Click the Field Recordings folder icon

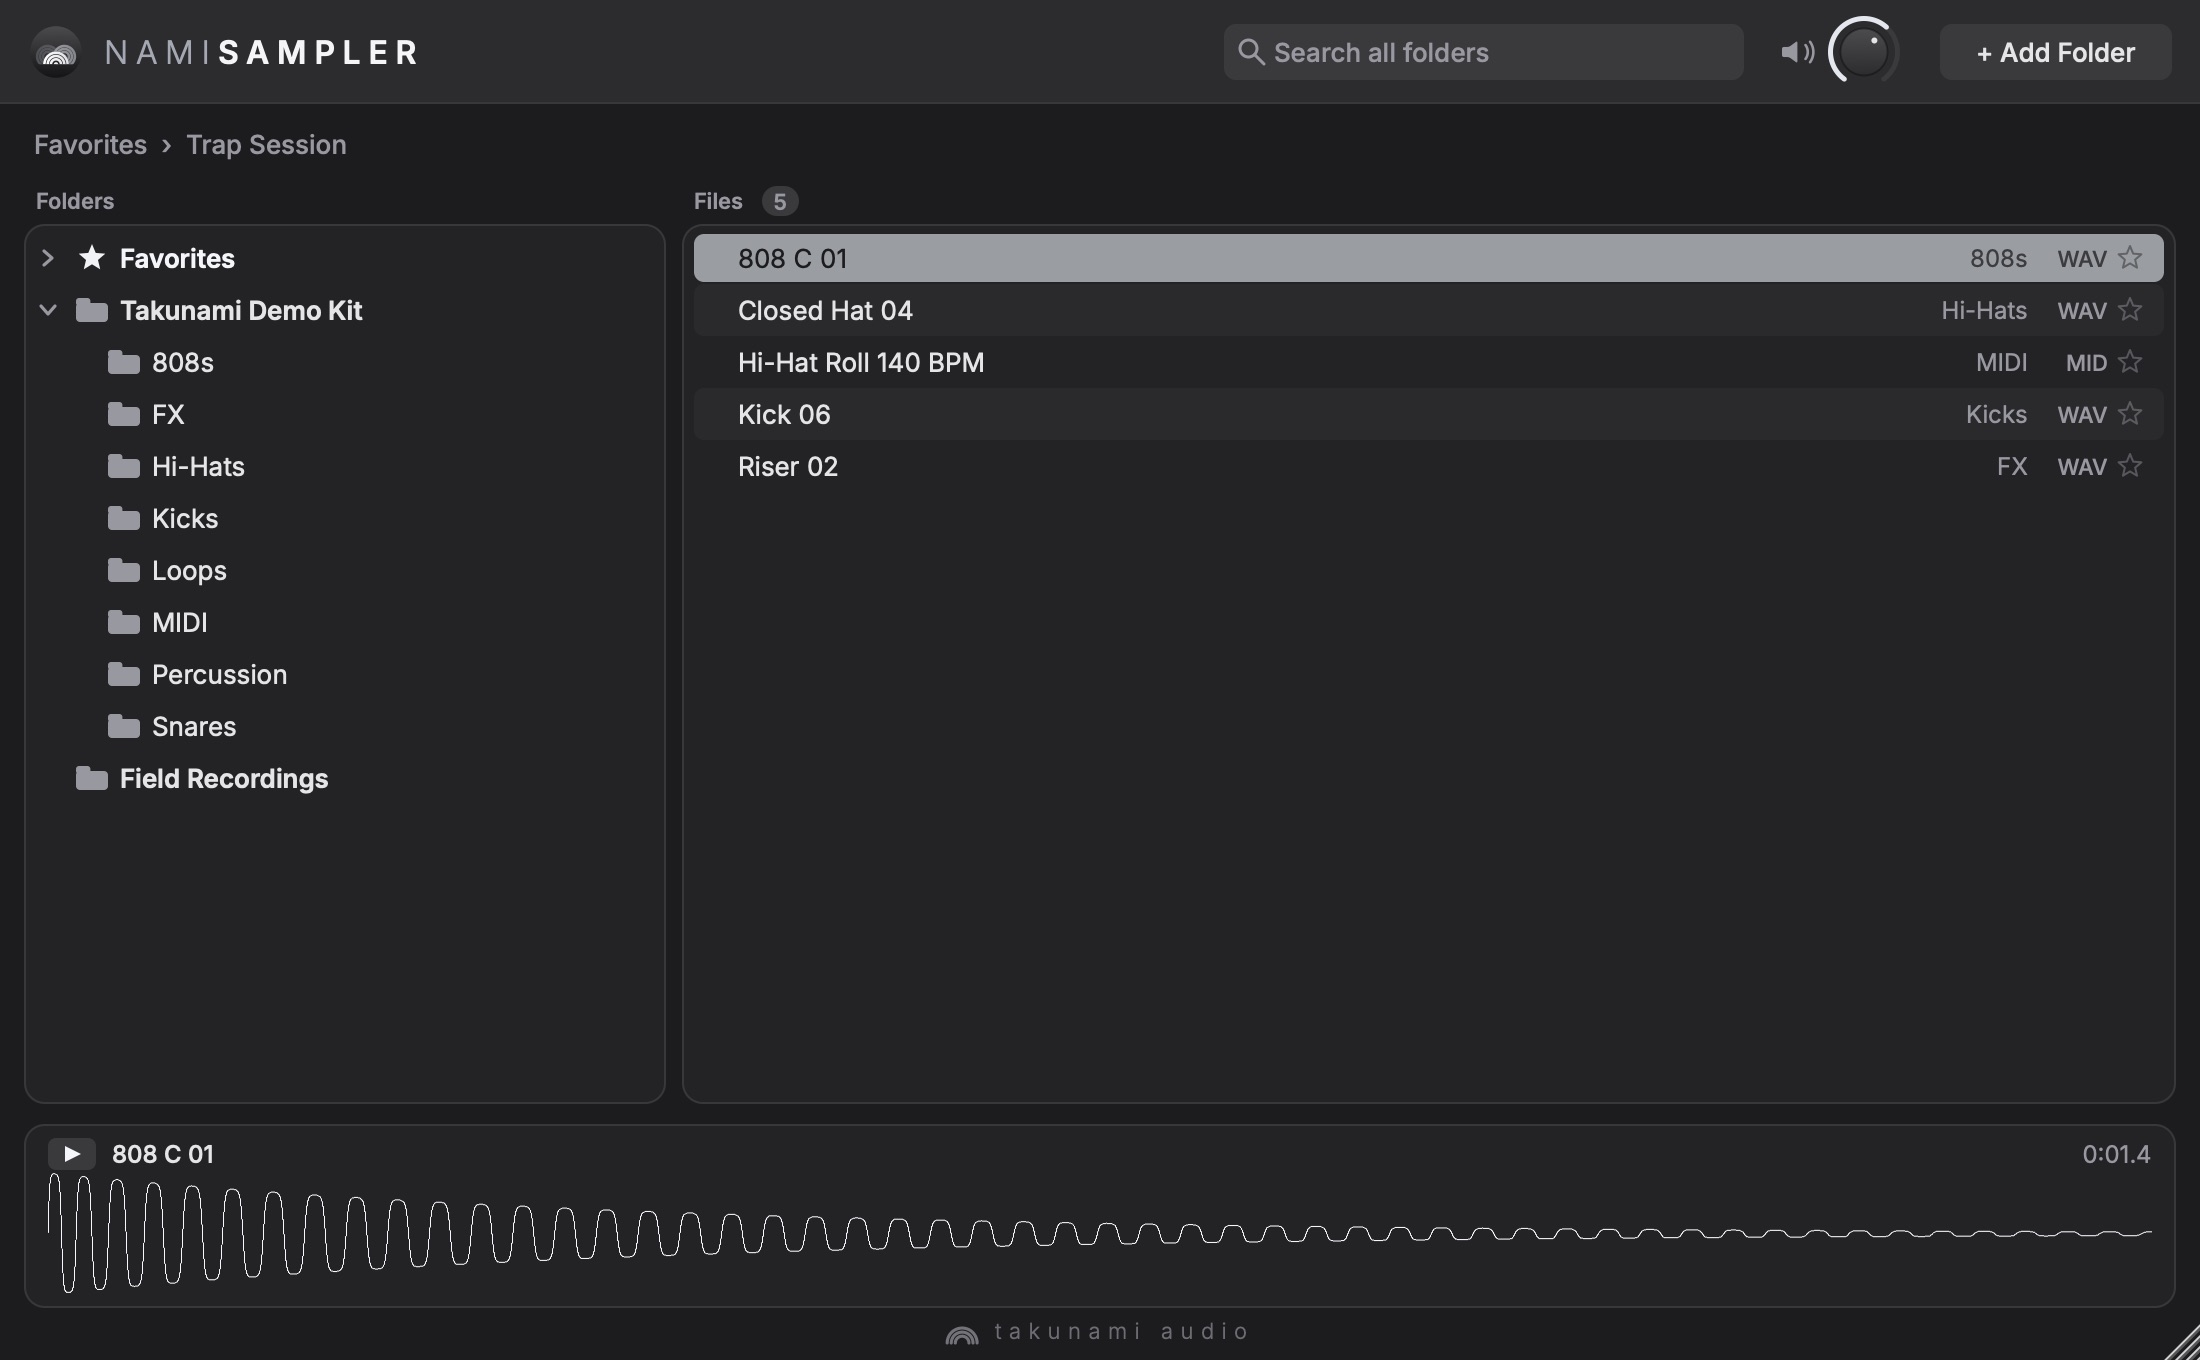[92, 778]
